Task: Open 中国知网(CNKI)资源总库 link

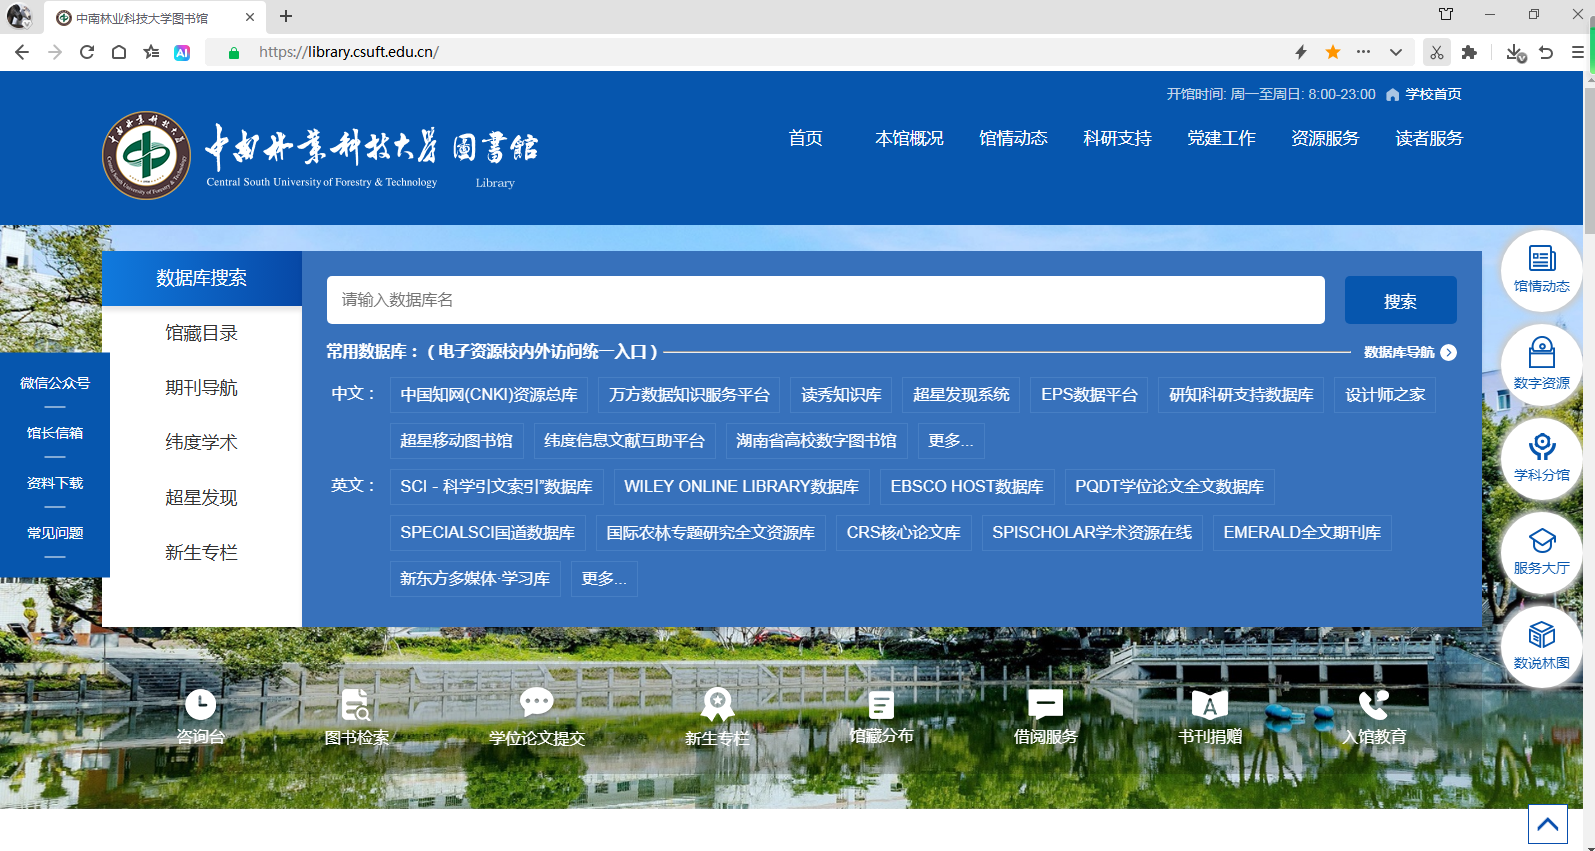Action: point(489,395)
